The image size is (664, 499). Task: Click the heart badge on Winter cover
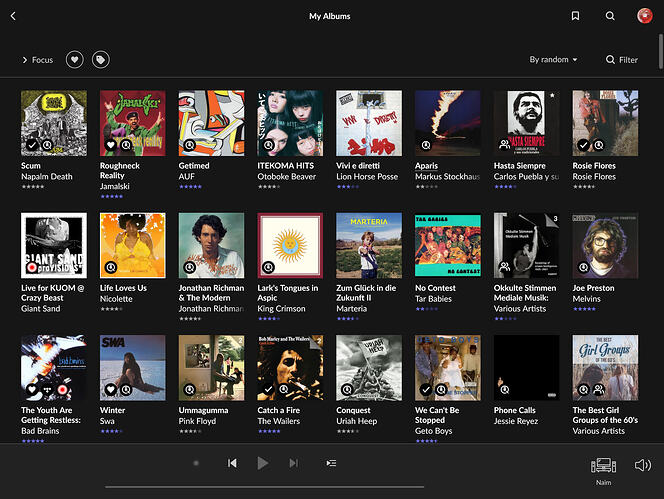(111, 389)
